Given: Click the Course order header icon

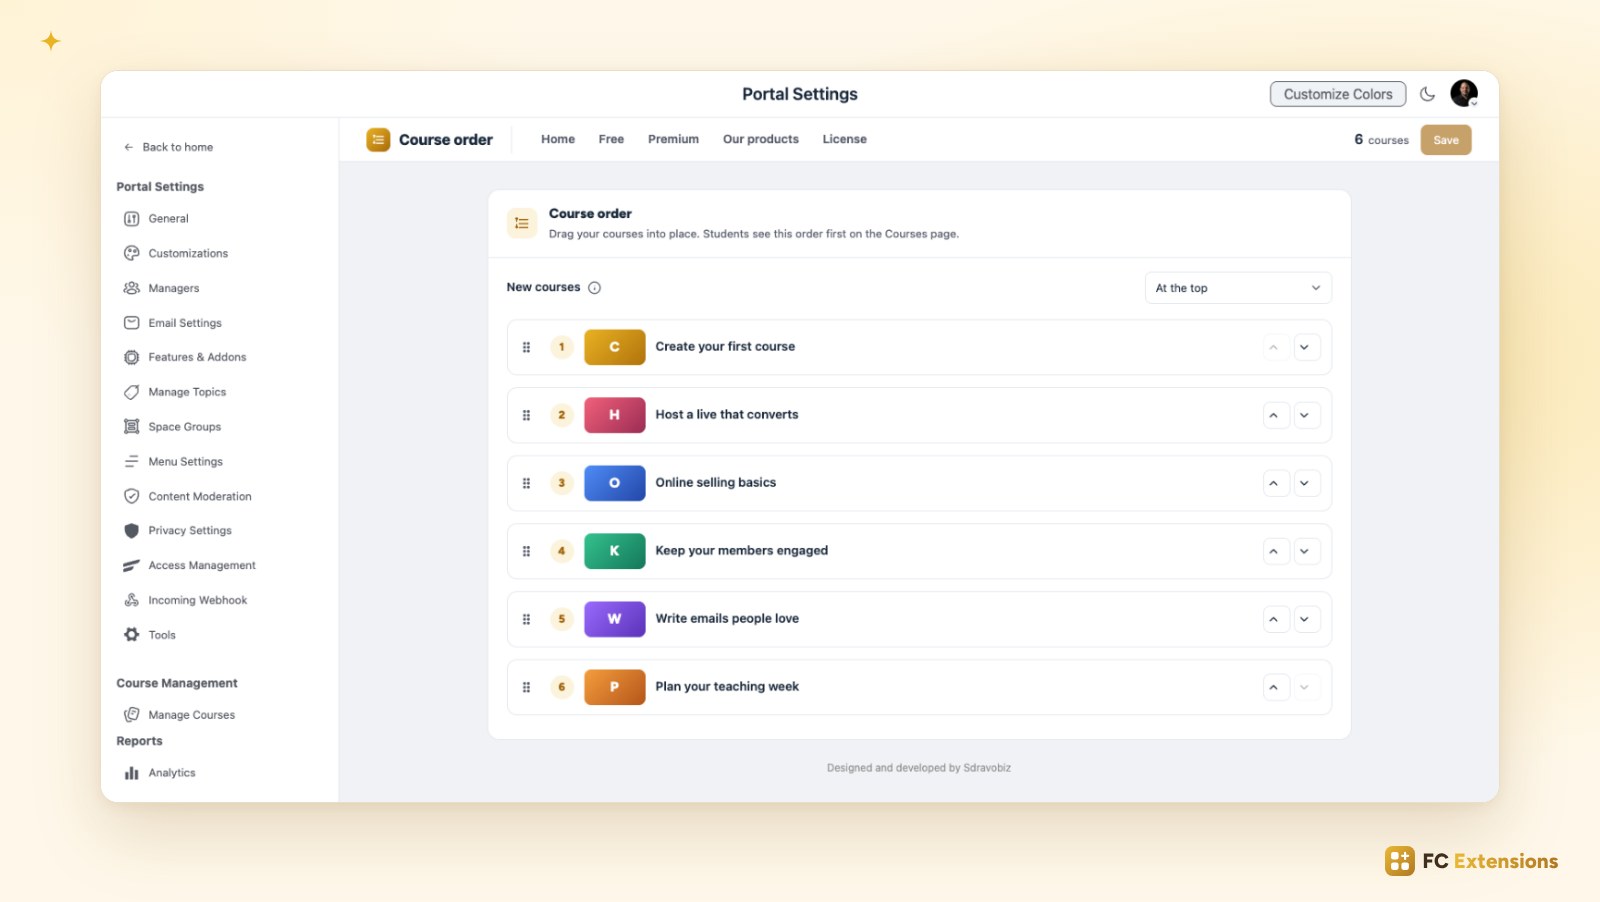Looking at the screenshot, I should tap(378, 140).
